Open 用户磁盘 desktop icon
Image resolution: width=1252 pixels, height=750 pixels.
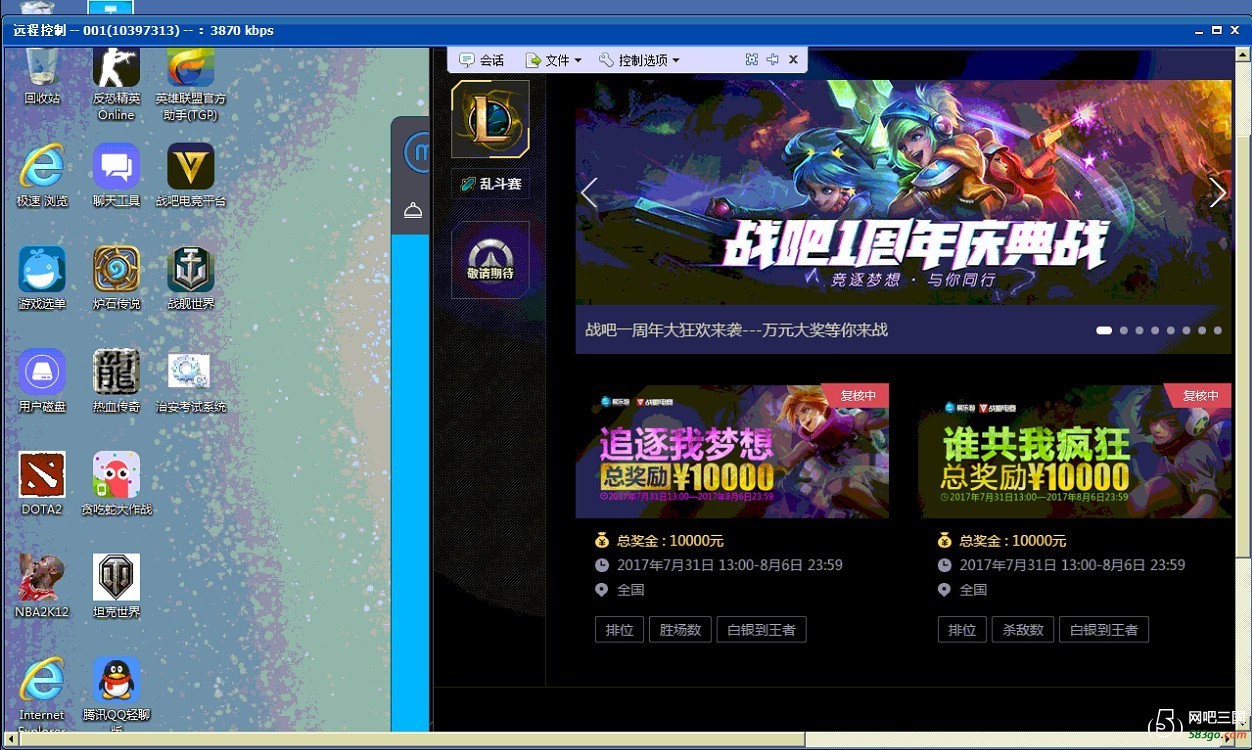(42, 381)
